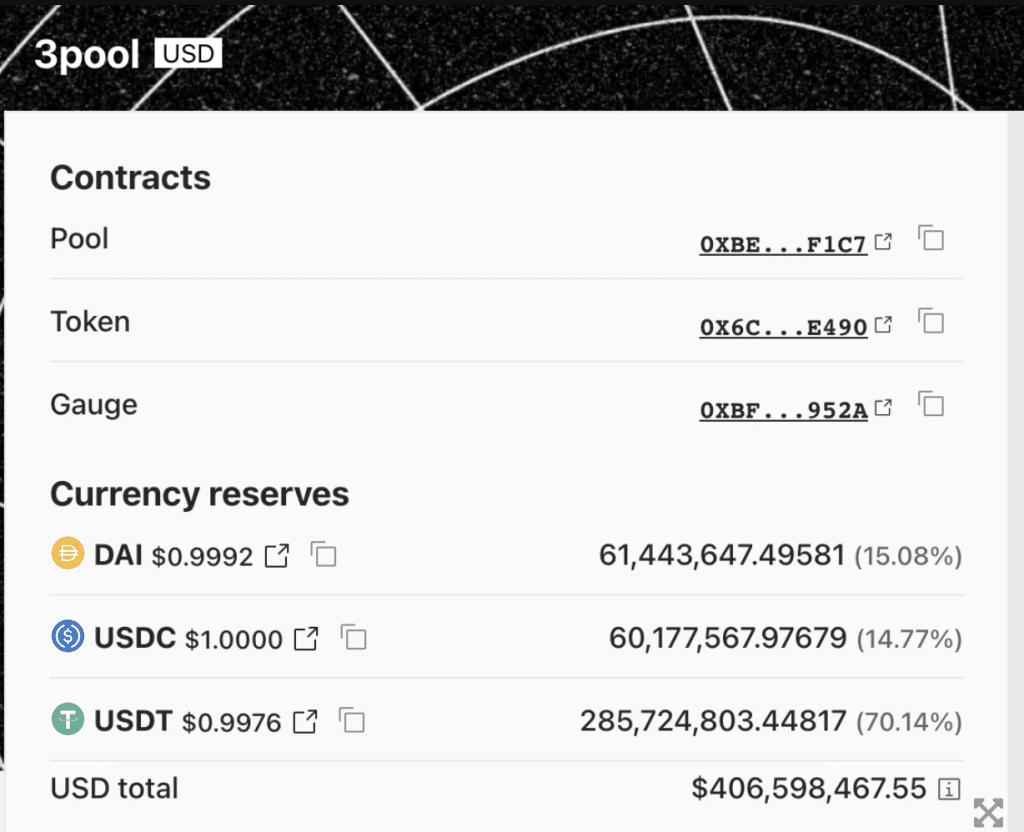The height and width of the screenshot is (832, 1024).
Task: Click the USD total value $406,598,467.55
Action: 808,788
